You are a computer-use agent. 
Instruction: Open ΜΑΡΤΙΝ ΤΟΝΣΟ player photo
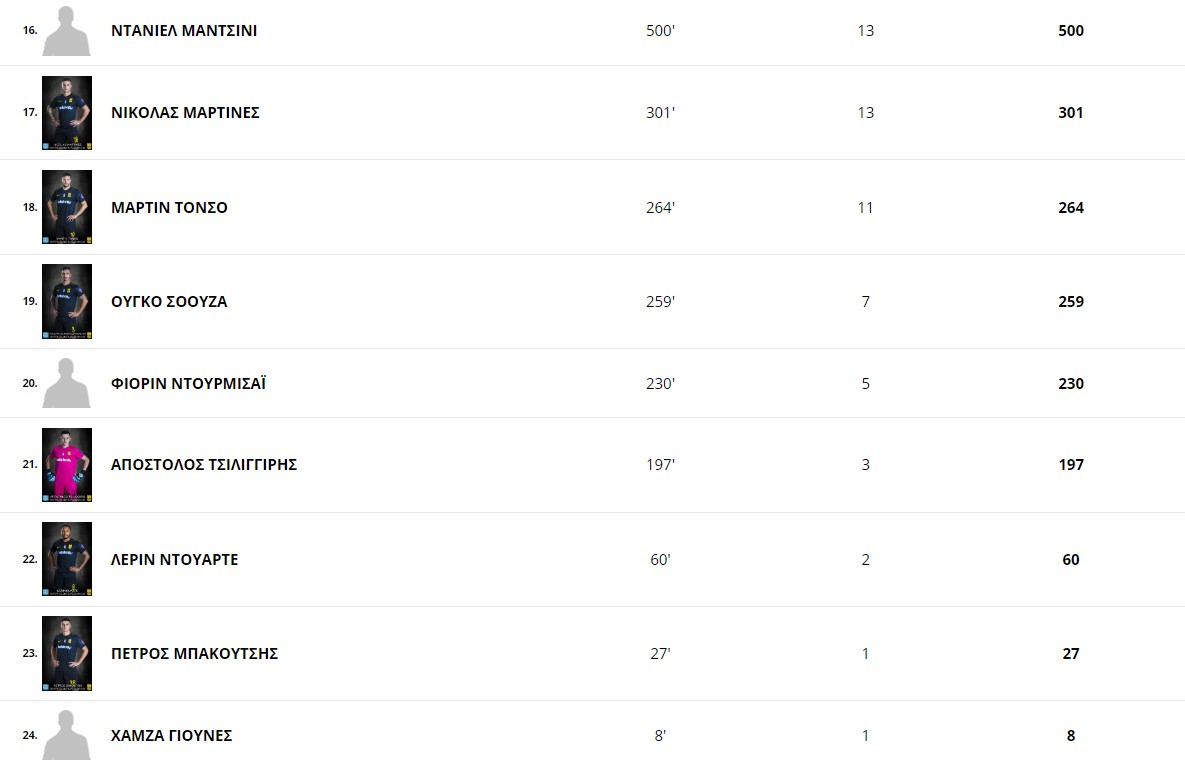pos(67,207)
